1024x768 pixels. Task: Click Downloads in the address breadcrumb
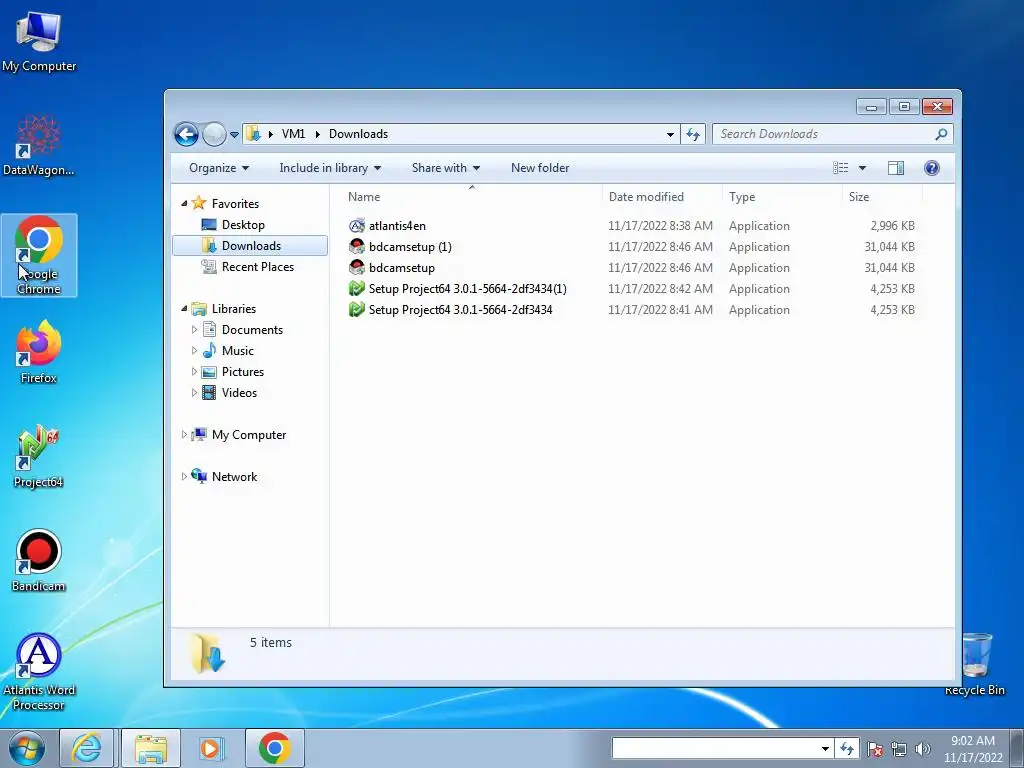point(358,134)
